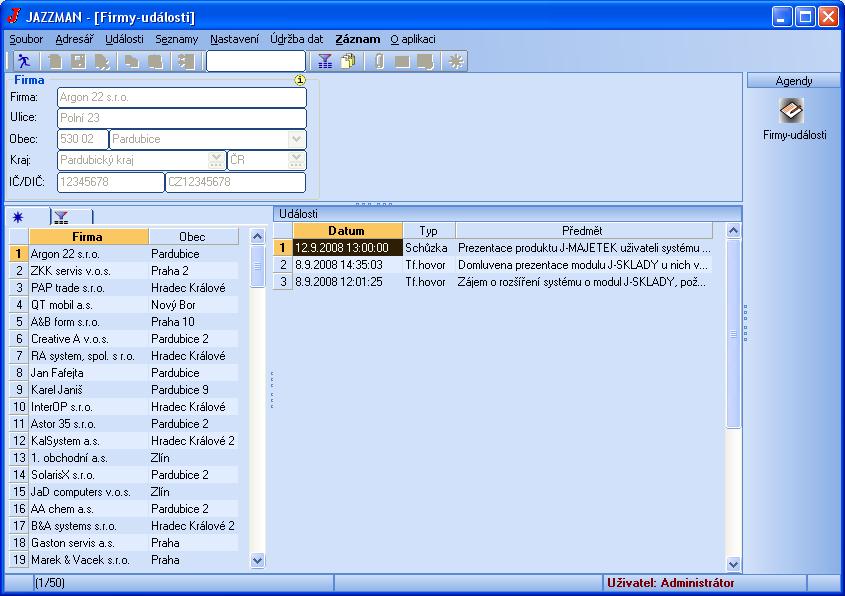Screen dimensions: 845x596
Task: Click the empty toolbar search field
Action: click(x=255, y=61)
